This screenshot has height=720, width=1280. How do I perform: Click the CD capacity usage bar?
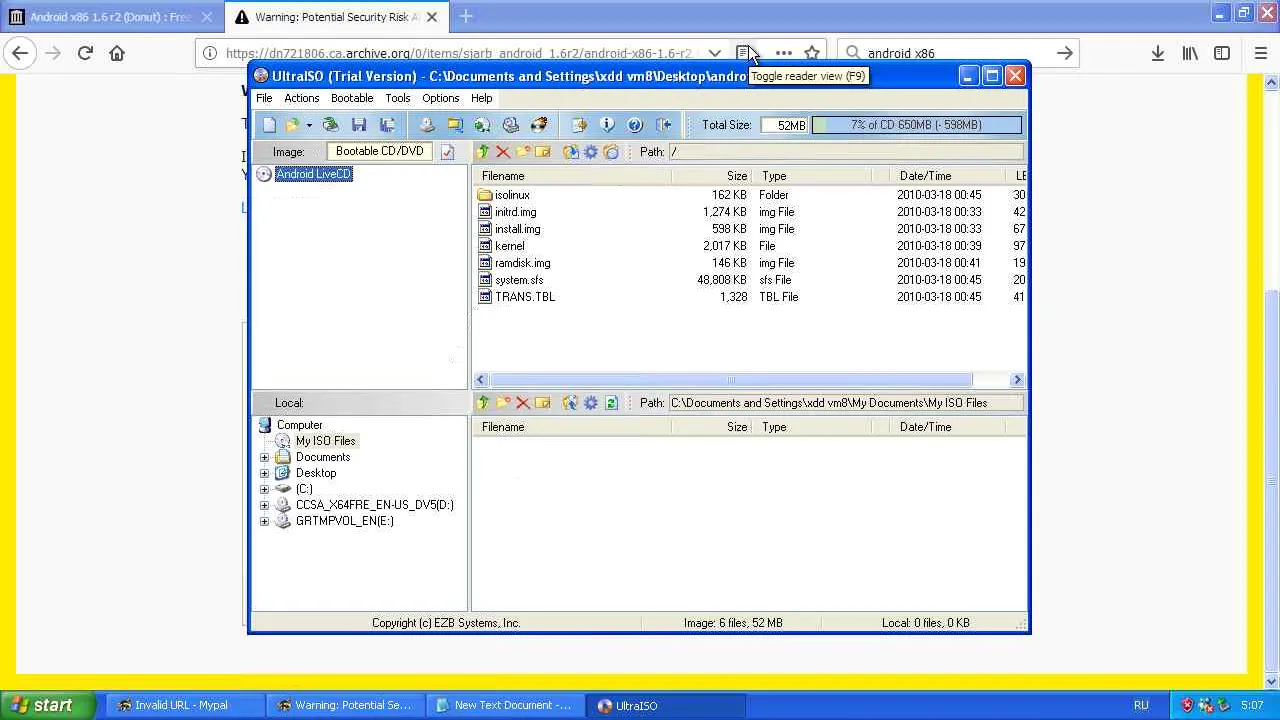click(916, 125)
